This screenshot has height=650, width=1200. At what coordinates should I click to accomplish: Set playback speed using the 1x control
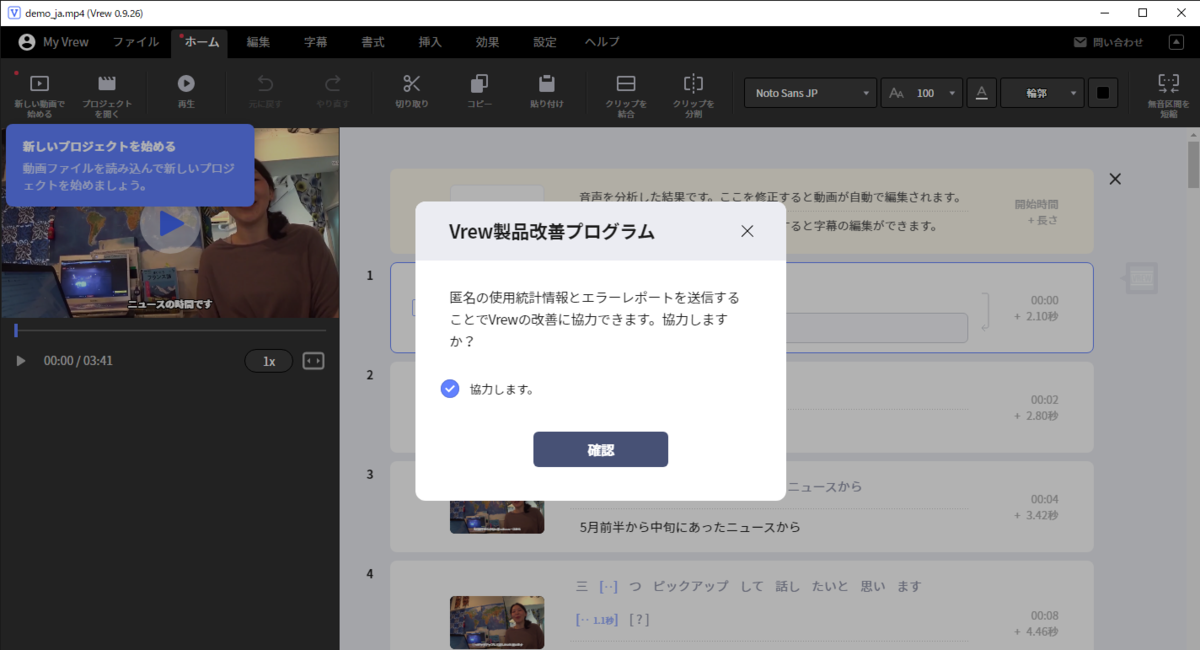click(268, 360)
